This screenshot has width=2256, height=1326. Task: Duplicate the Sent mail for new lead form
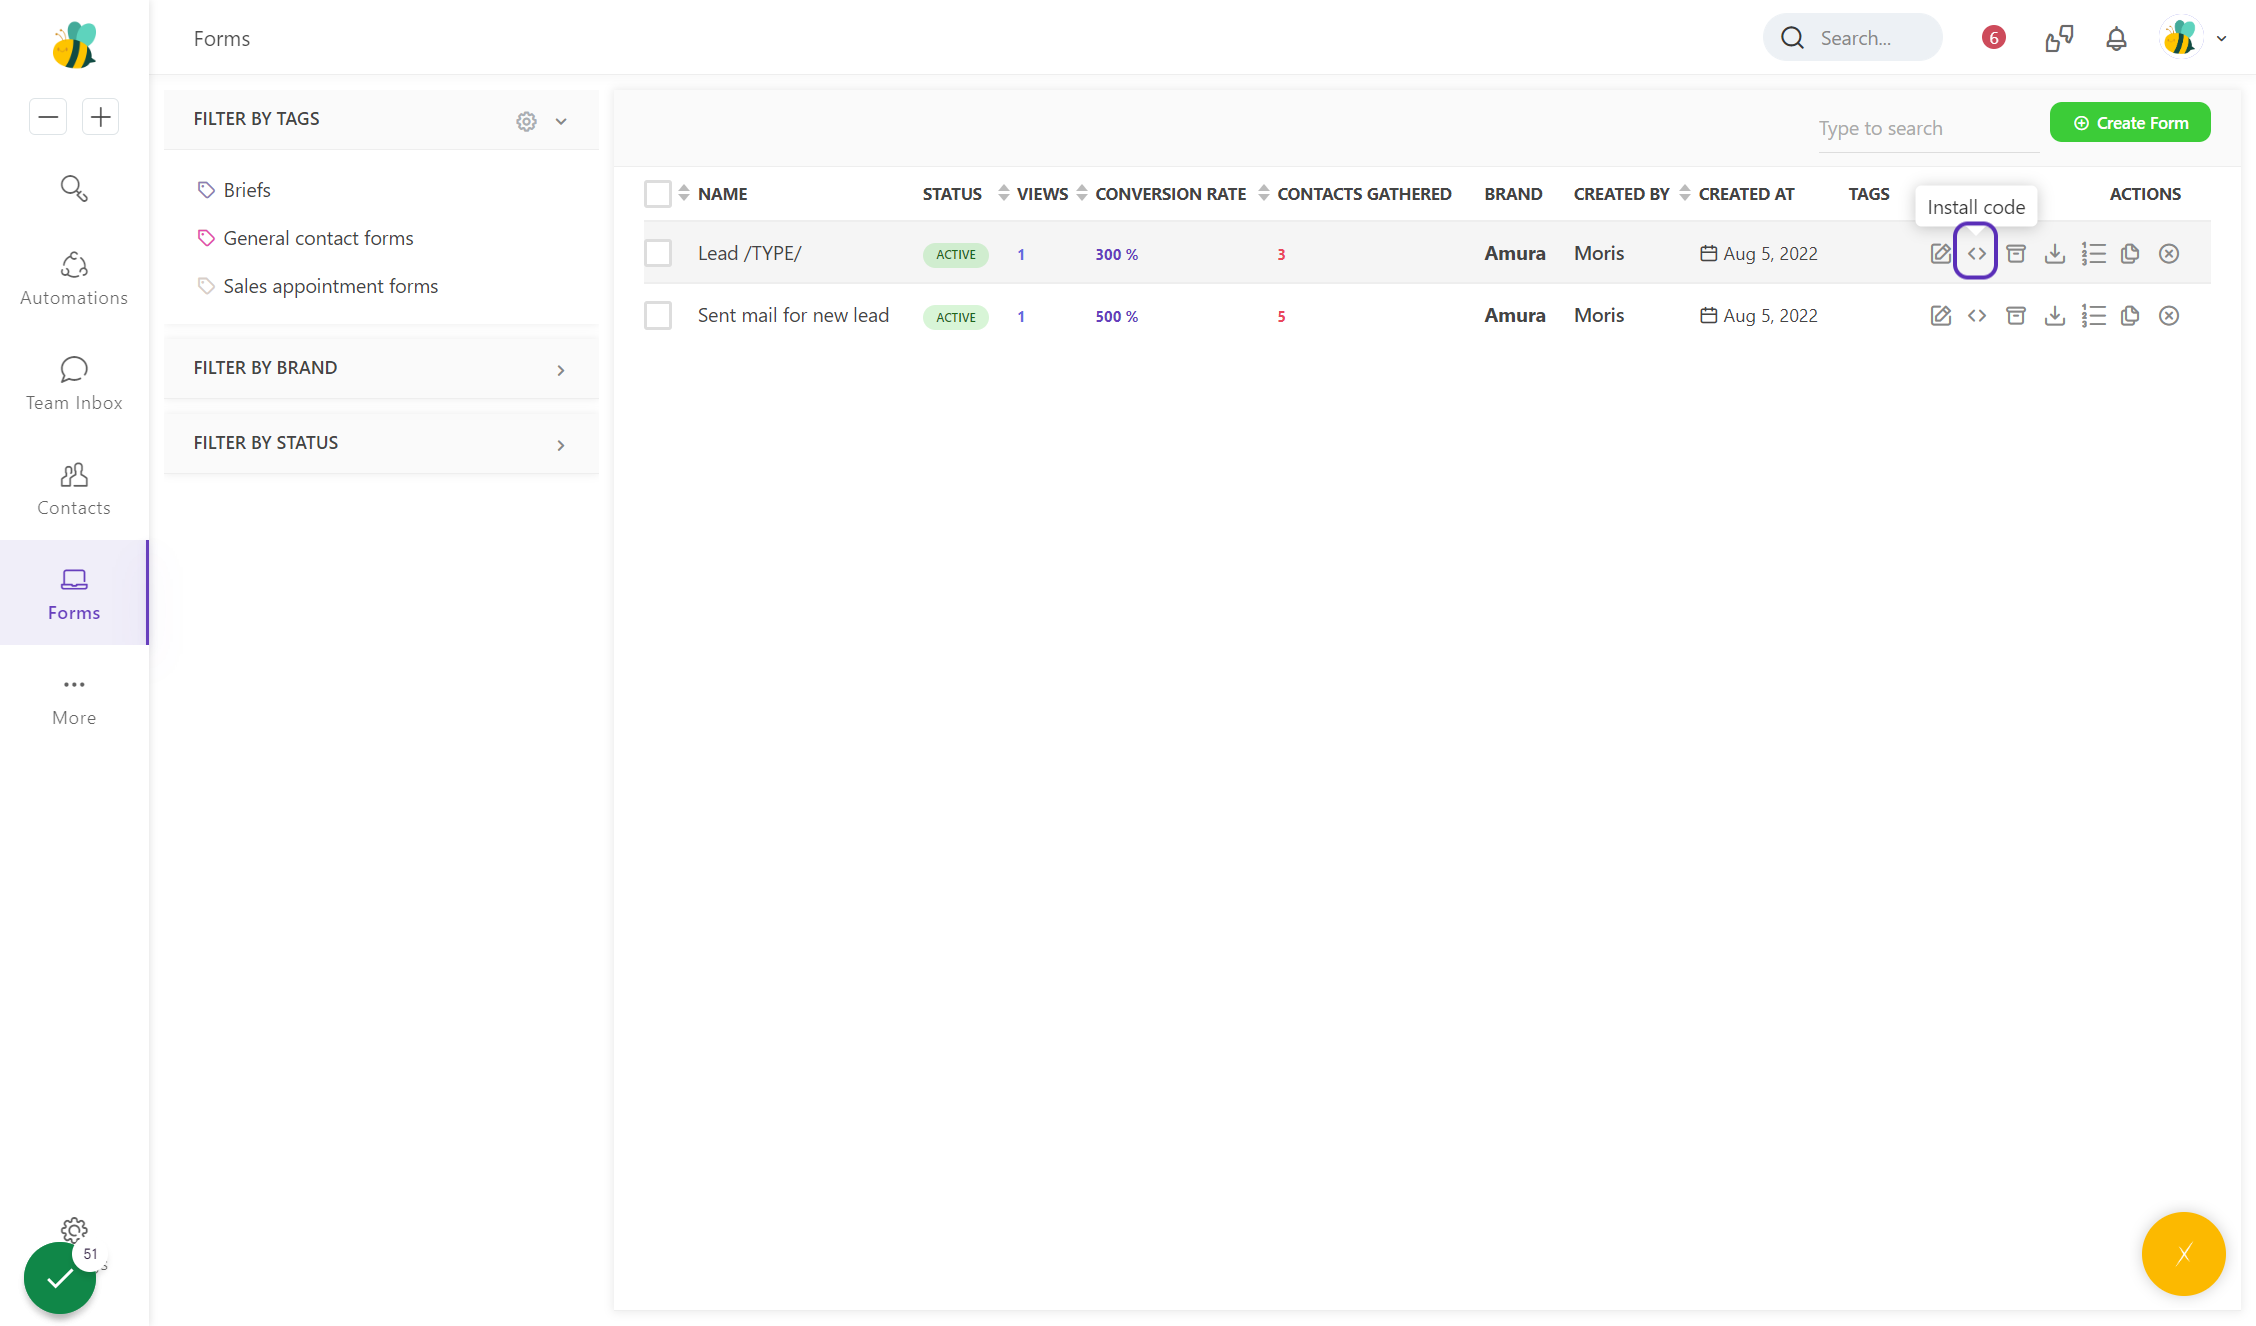point(2130,316)
